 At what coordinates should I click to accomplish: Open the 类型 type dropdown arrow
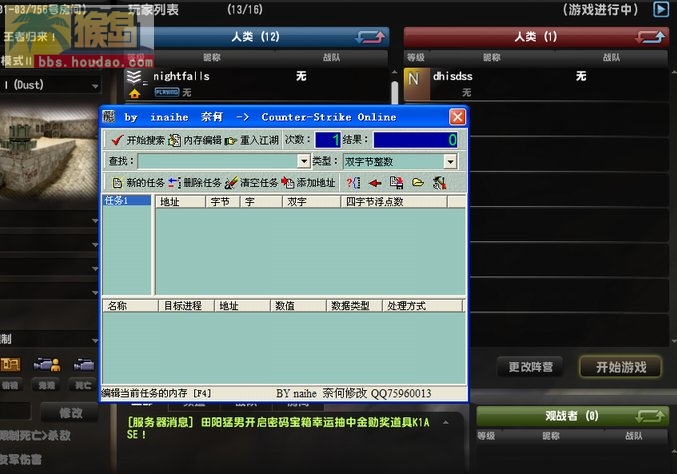450,161
